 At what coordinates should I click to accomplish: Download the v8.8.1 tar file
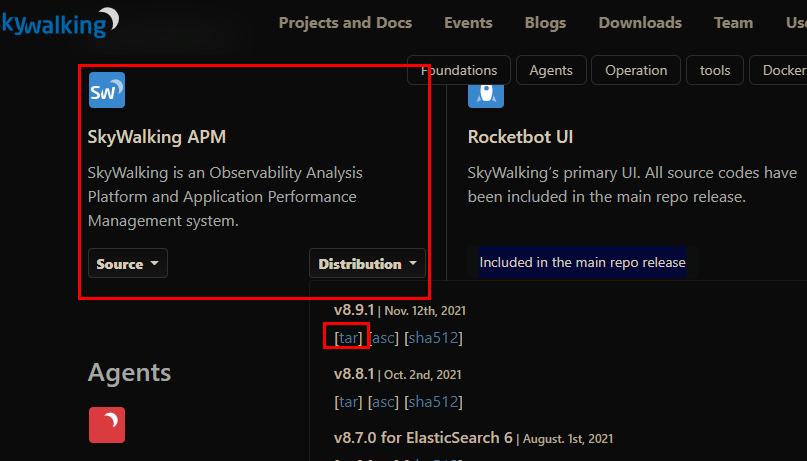(349, 402)
